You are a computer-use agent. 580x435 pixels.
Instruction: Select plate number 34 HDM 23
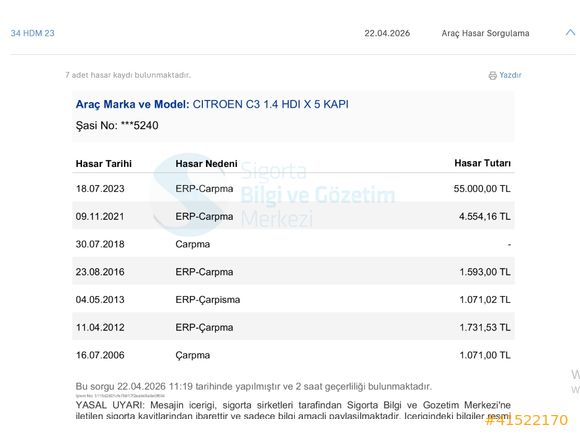33,33
